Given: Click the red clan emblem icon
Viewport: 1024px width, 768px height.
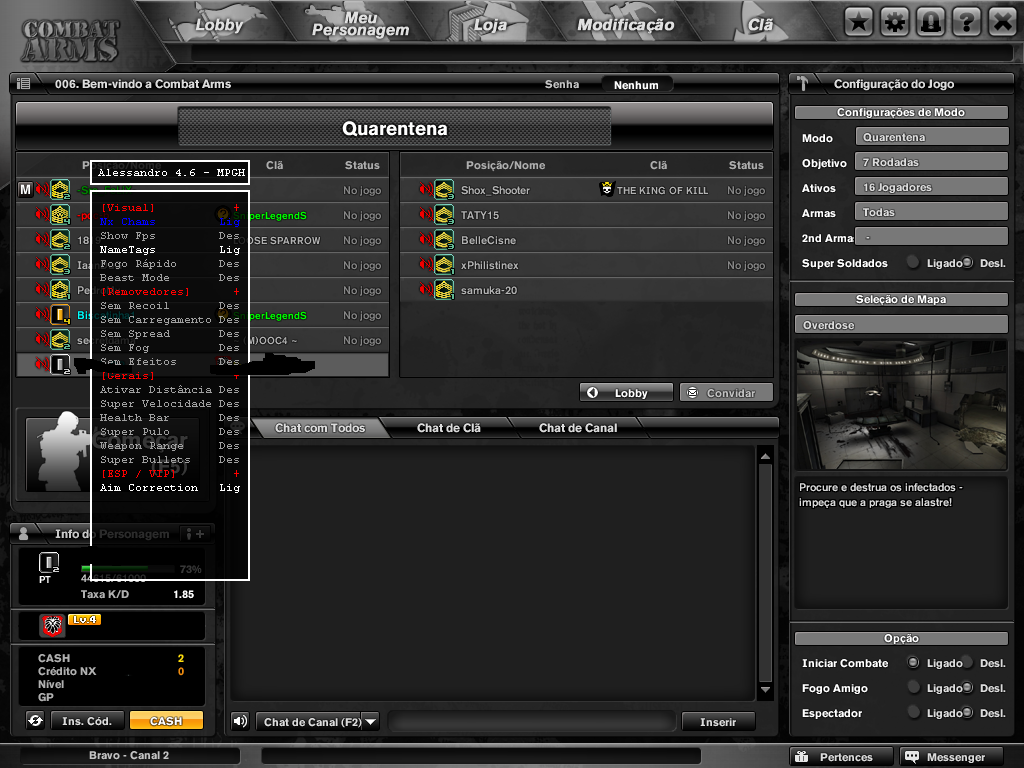Looking at the screenshot, I should (52, 625).
